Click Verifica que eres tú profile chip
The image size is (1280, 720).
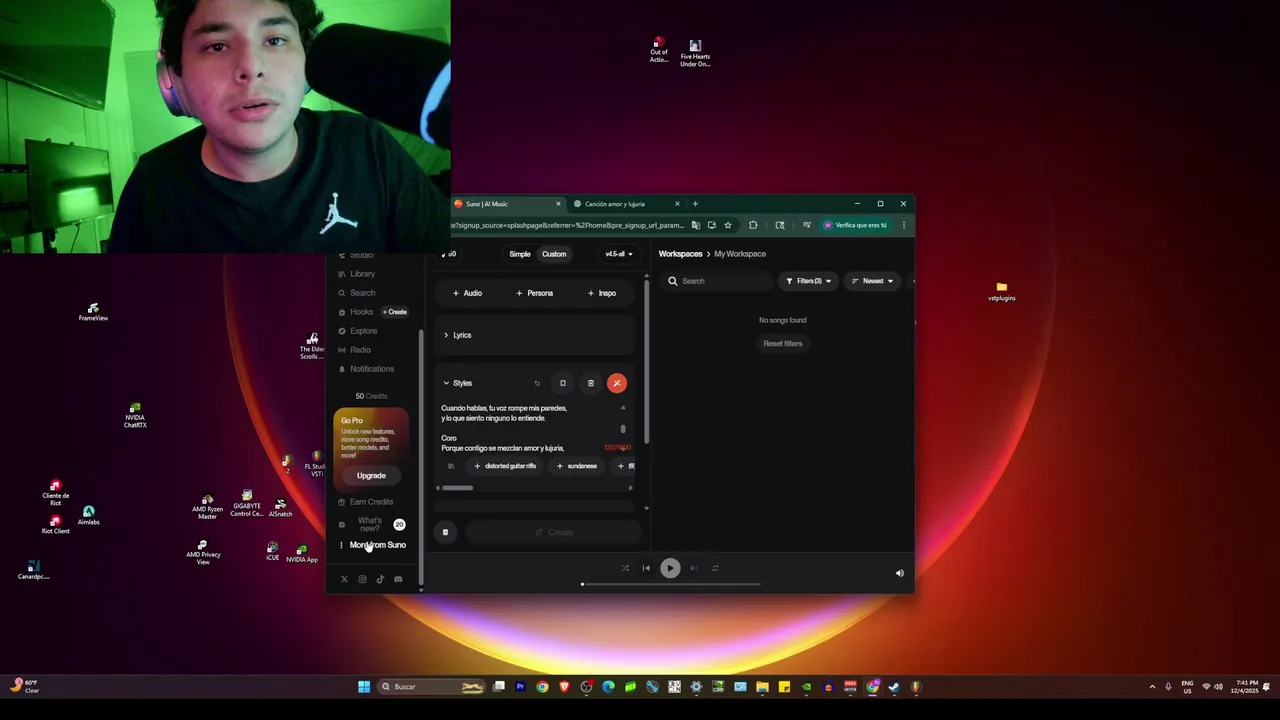click(x=856, y=225)
